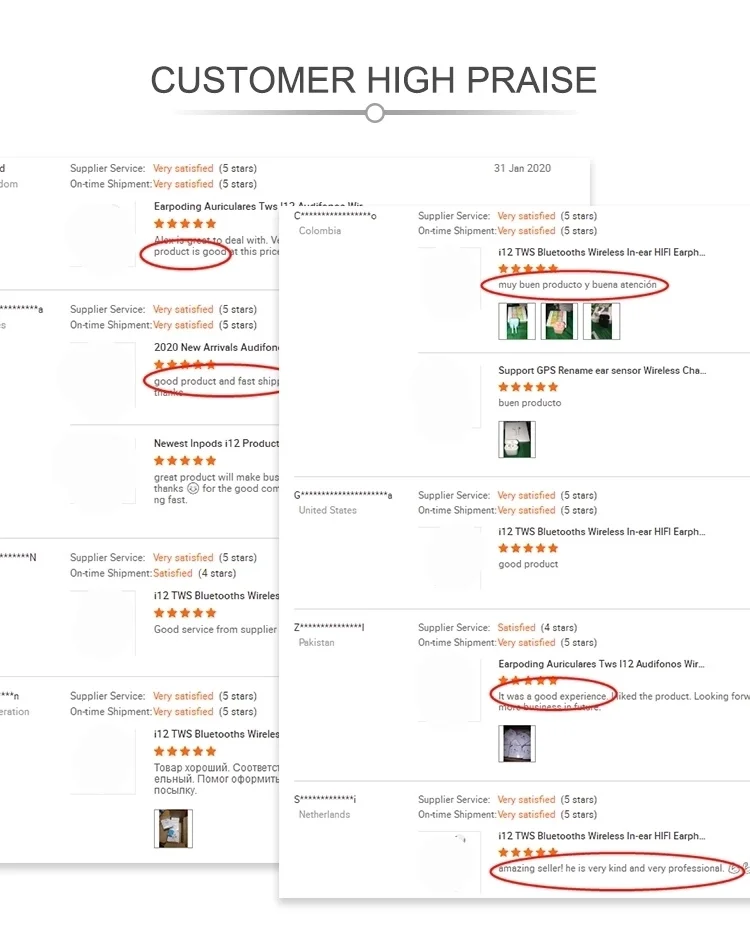Click the star rating above 'Good service from supplier'

[185, 613]
